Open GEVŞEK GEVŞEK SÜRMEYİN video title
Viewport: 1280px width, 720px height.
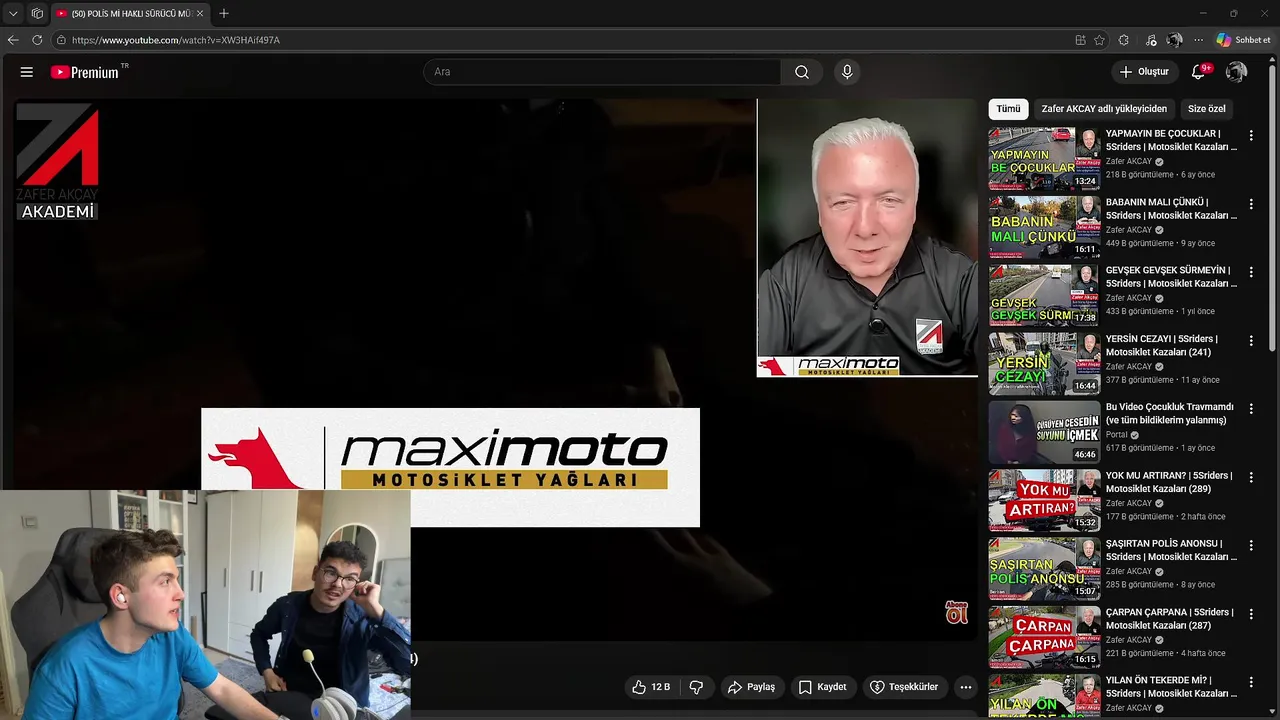tap(1171, 277)
